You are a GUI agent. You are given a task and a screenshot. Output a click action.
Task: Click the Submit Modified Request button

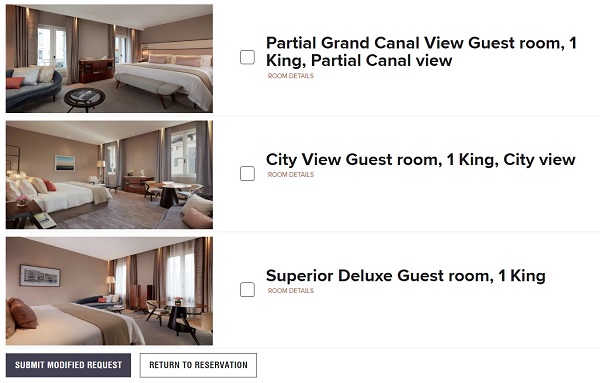[x=68, y=365]
